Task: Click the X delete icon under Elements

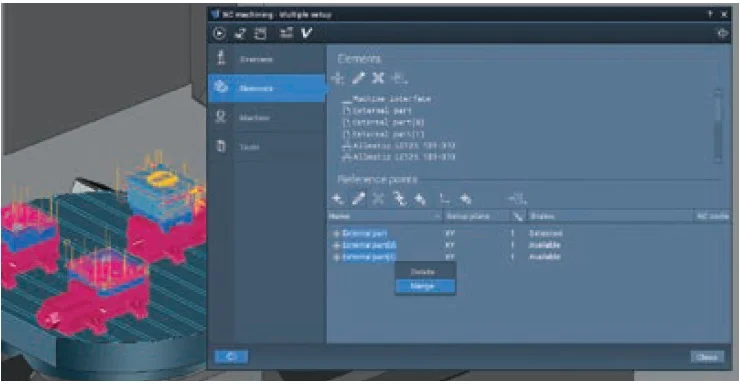Action: pos(378,78)
